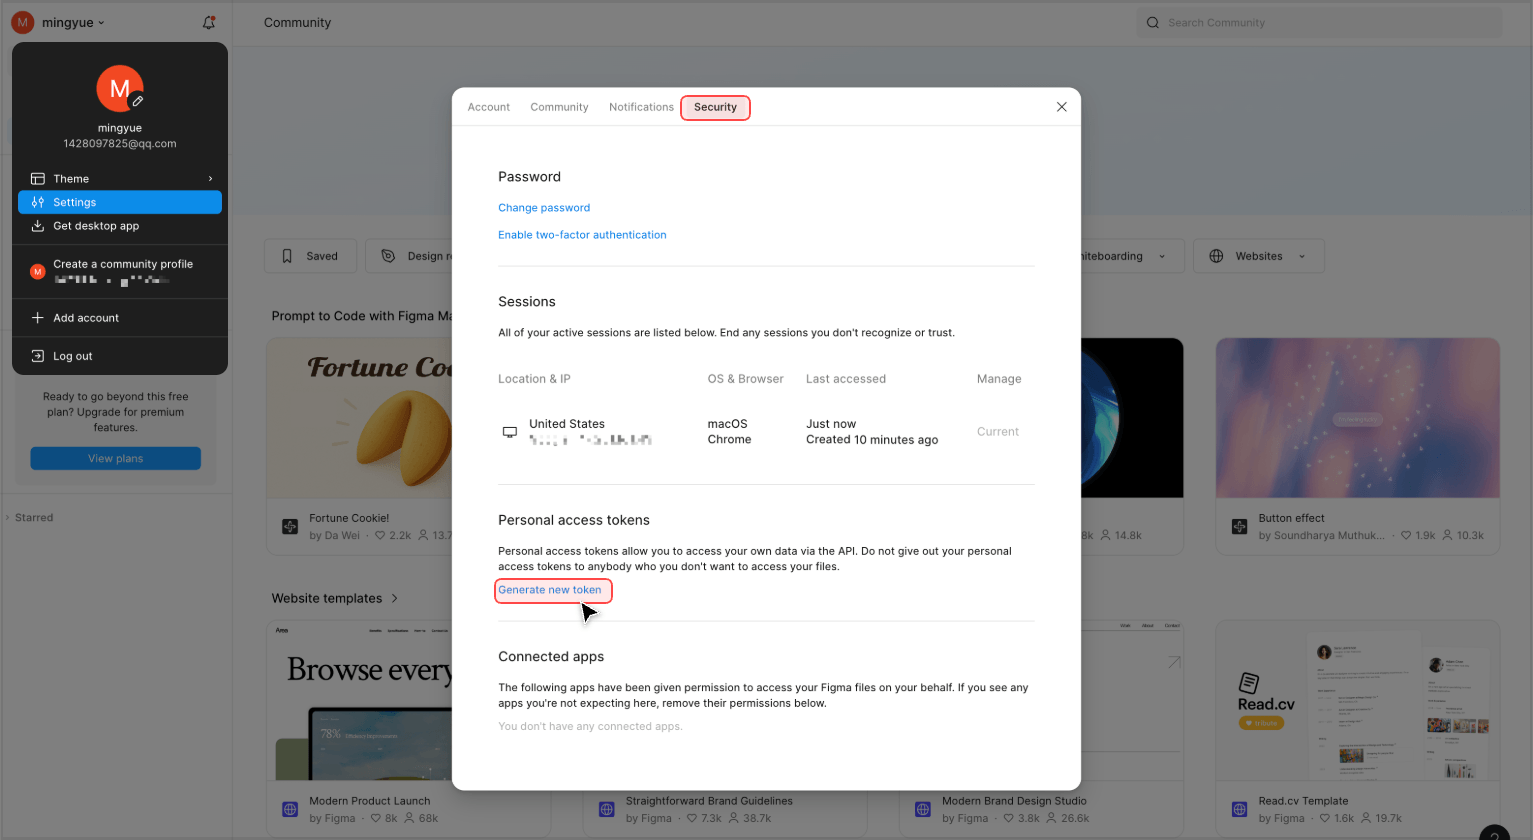Click the Straightforward Brand Guidelines globe icon

click(x=606, y=809)
